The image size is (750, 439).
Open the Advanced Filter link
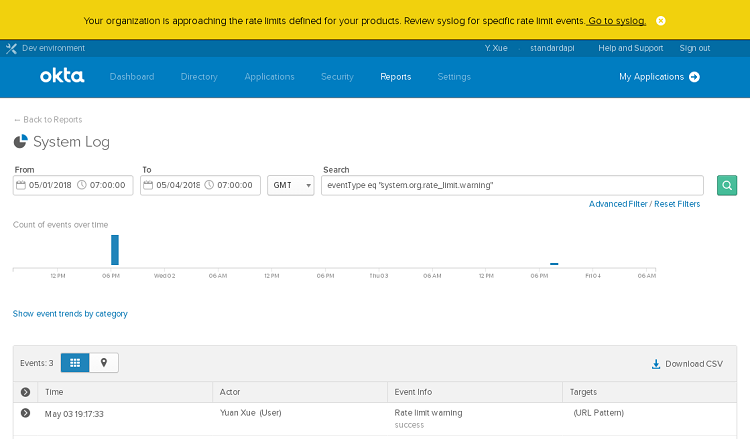click(618, 204)
